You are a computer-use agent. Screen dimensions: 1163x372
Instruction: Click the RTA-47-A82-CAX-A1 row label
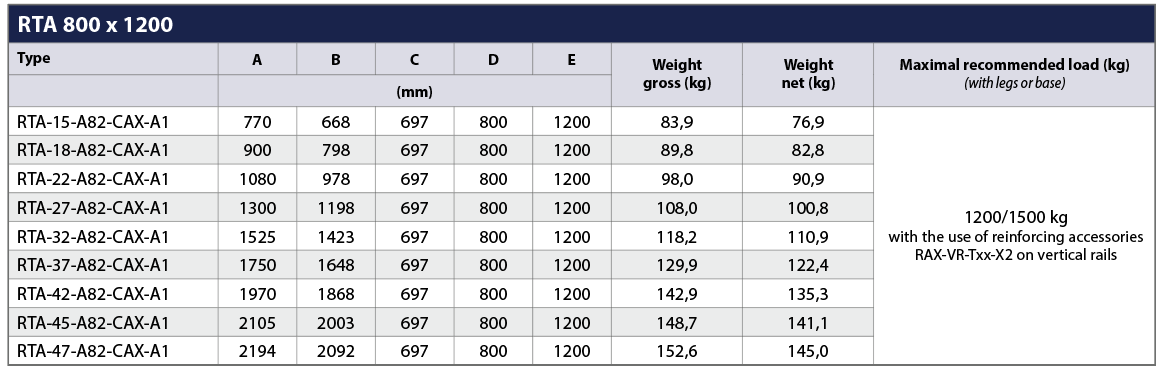[x=93, y=351]
